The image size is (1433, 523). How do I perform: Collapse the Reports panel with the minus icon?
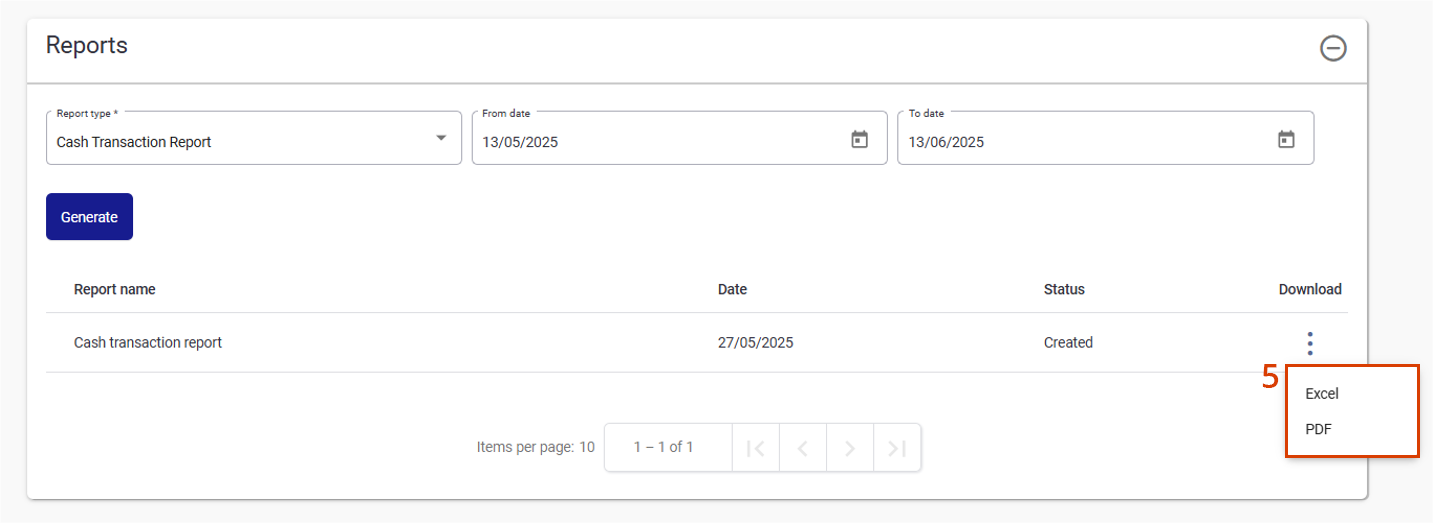pos(1332,48)
